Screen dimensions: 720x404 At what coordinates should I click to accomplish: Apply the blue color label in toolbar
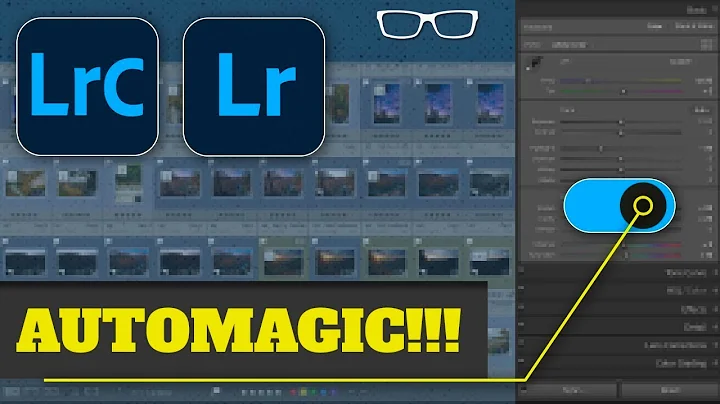[324, 393]
